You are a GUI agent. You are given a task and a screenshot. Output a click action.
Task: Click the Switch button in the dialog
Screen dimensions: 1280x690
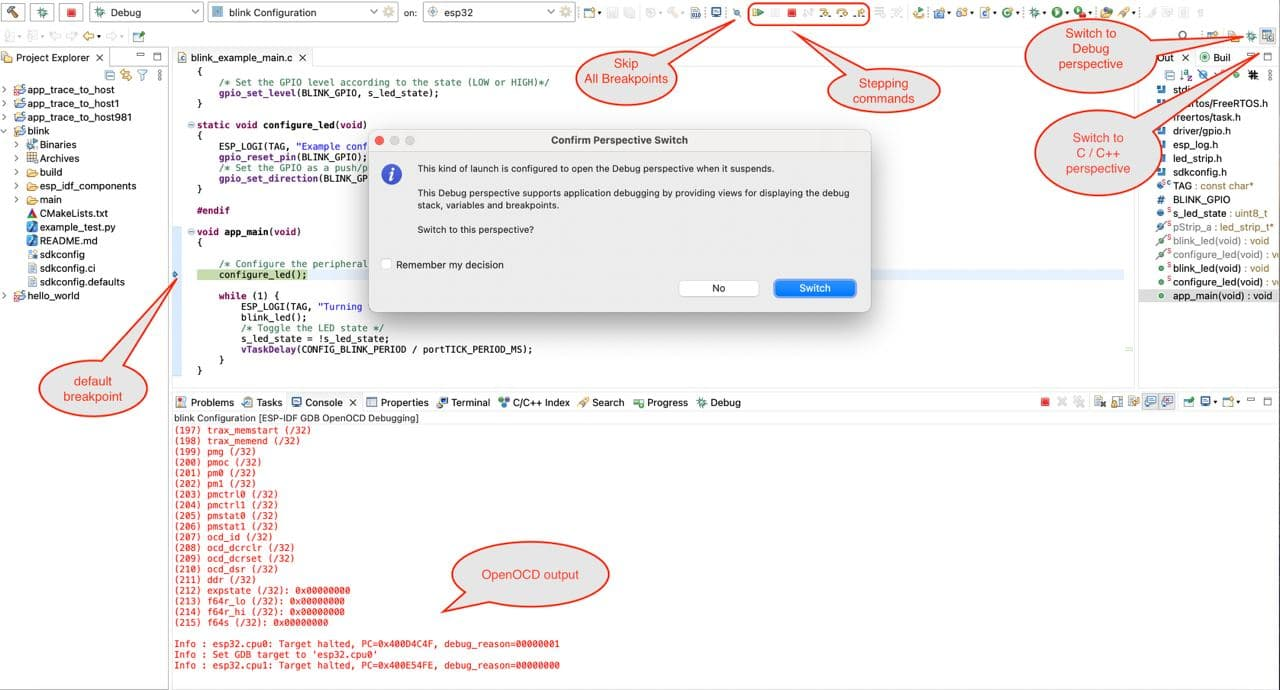(x=814, y=288)
